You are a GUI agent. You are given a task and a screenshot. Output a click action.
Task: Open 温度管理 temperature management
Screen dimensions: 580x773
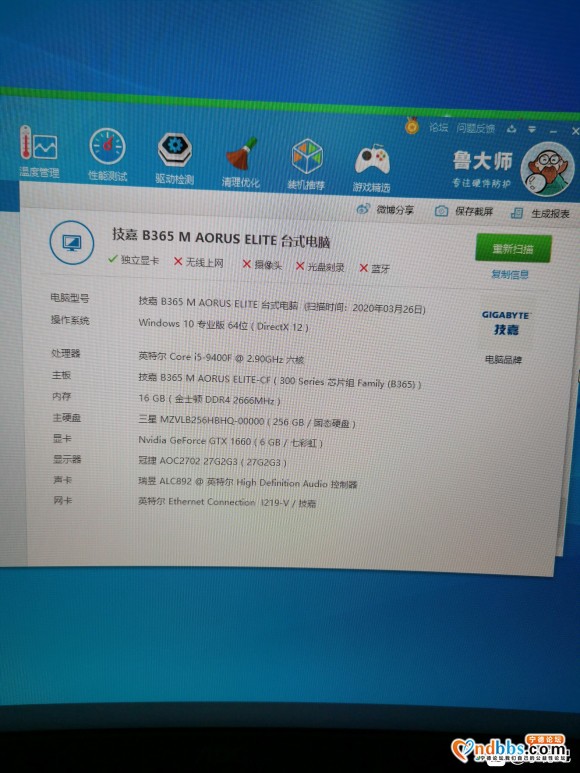(x=39, y=151)
